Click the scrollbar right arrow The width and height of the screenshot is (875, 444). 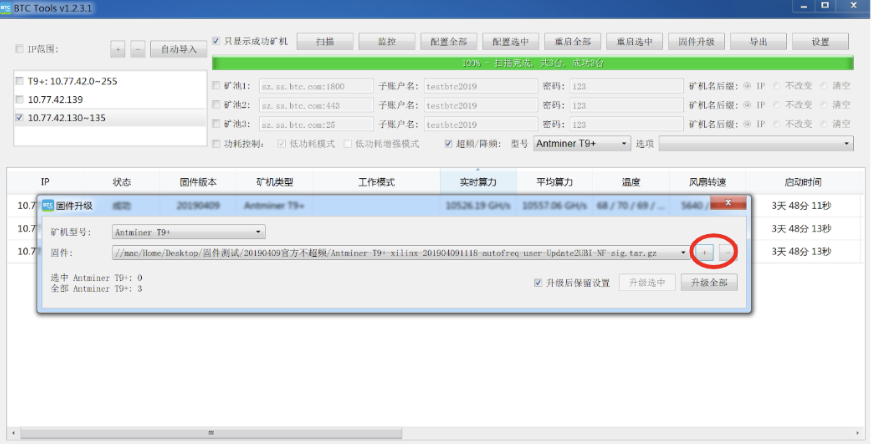858,433
